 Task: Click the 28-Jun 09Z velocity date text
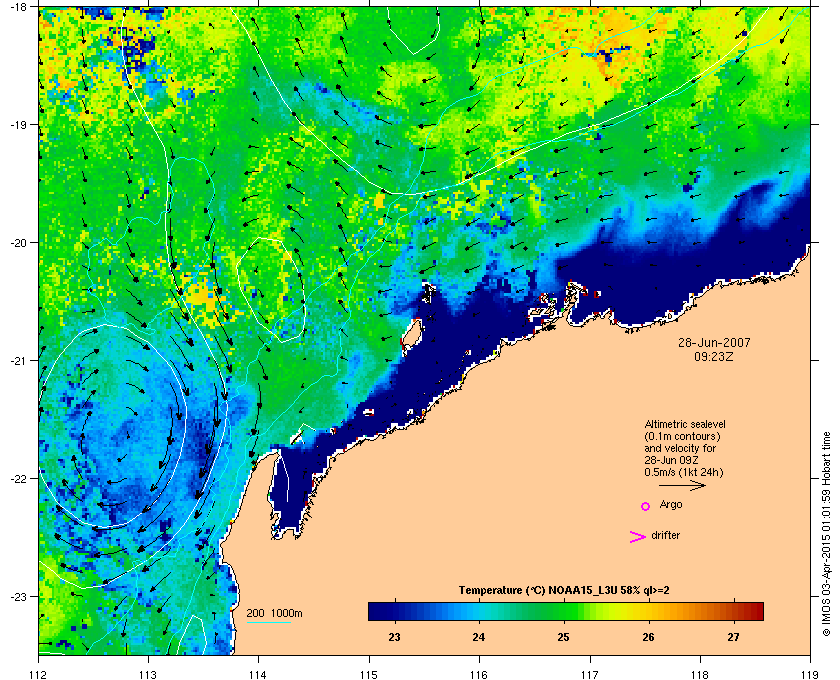(671, 460)
